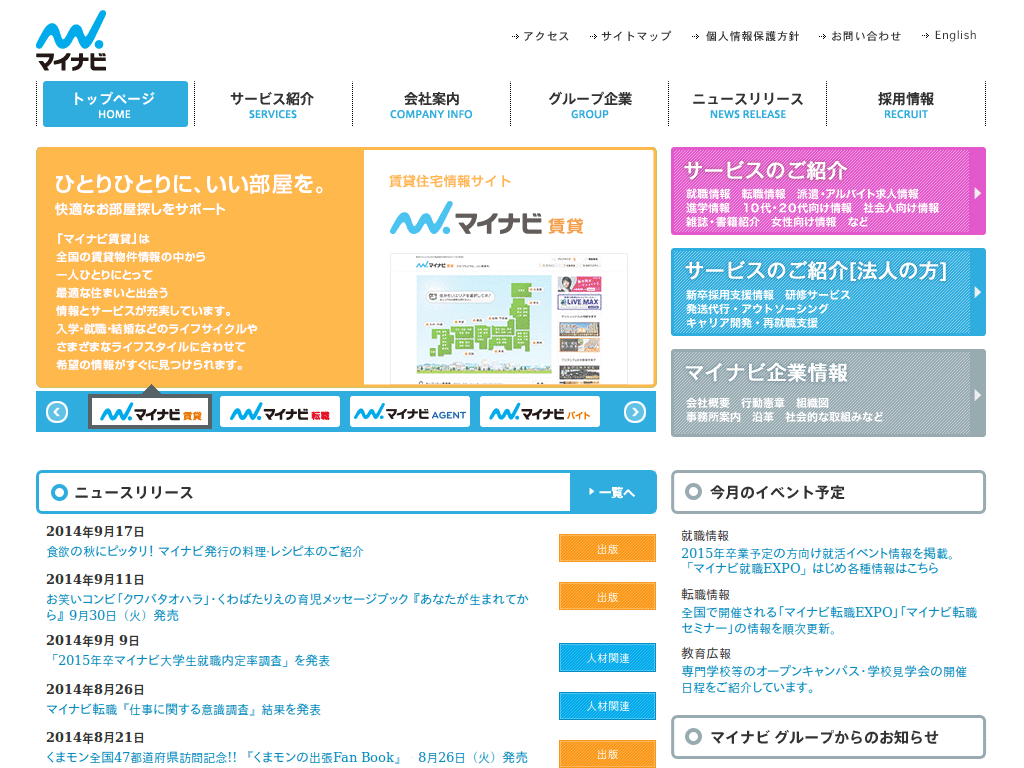The height and width of the screenshot is (768, 1024).
Task: Click 出版 tag for September 11 news
Action: click(607, 596)
